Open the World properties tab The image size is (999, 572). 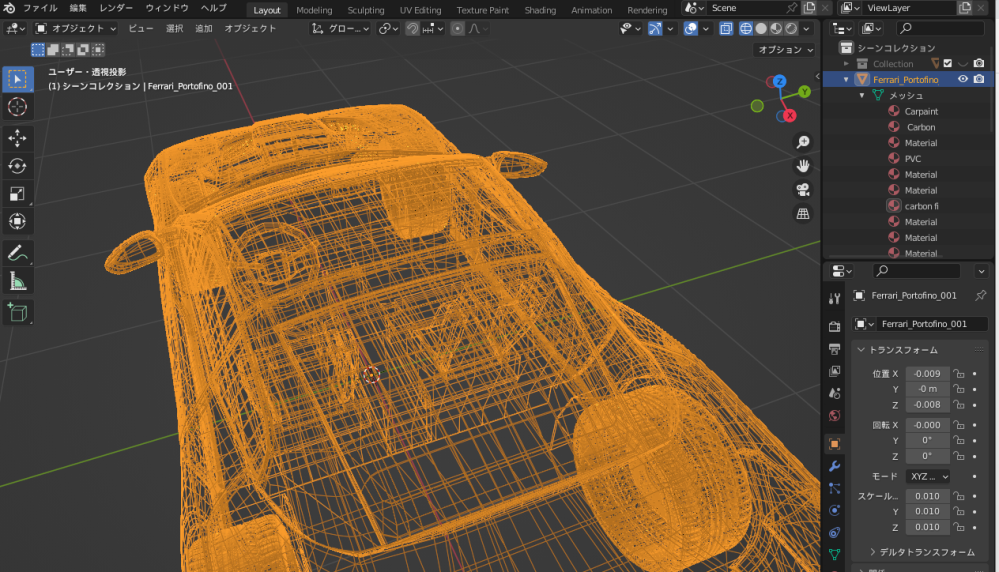(x=834, y=416)
